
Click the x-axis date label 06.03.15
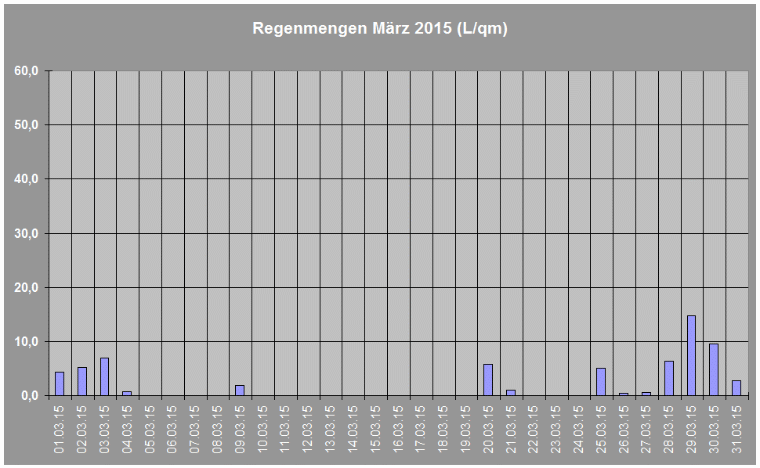pos(172,428)
